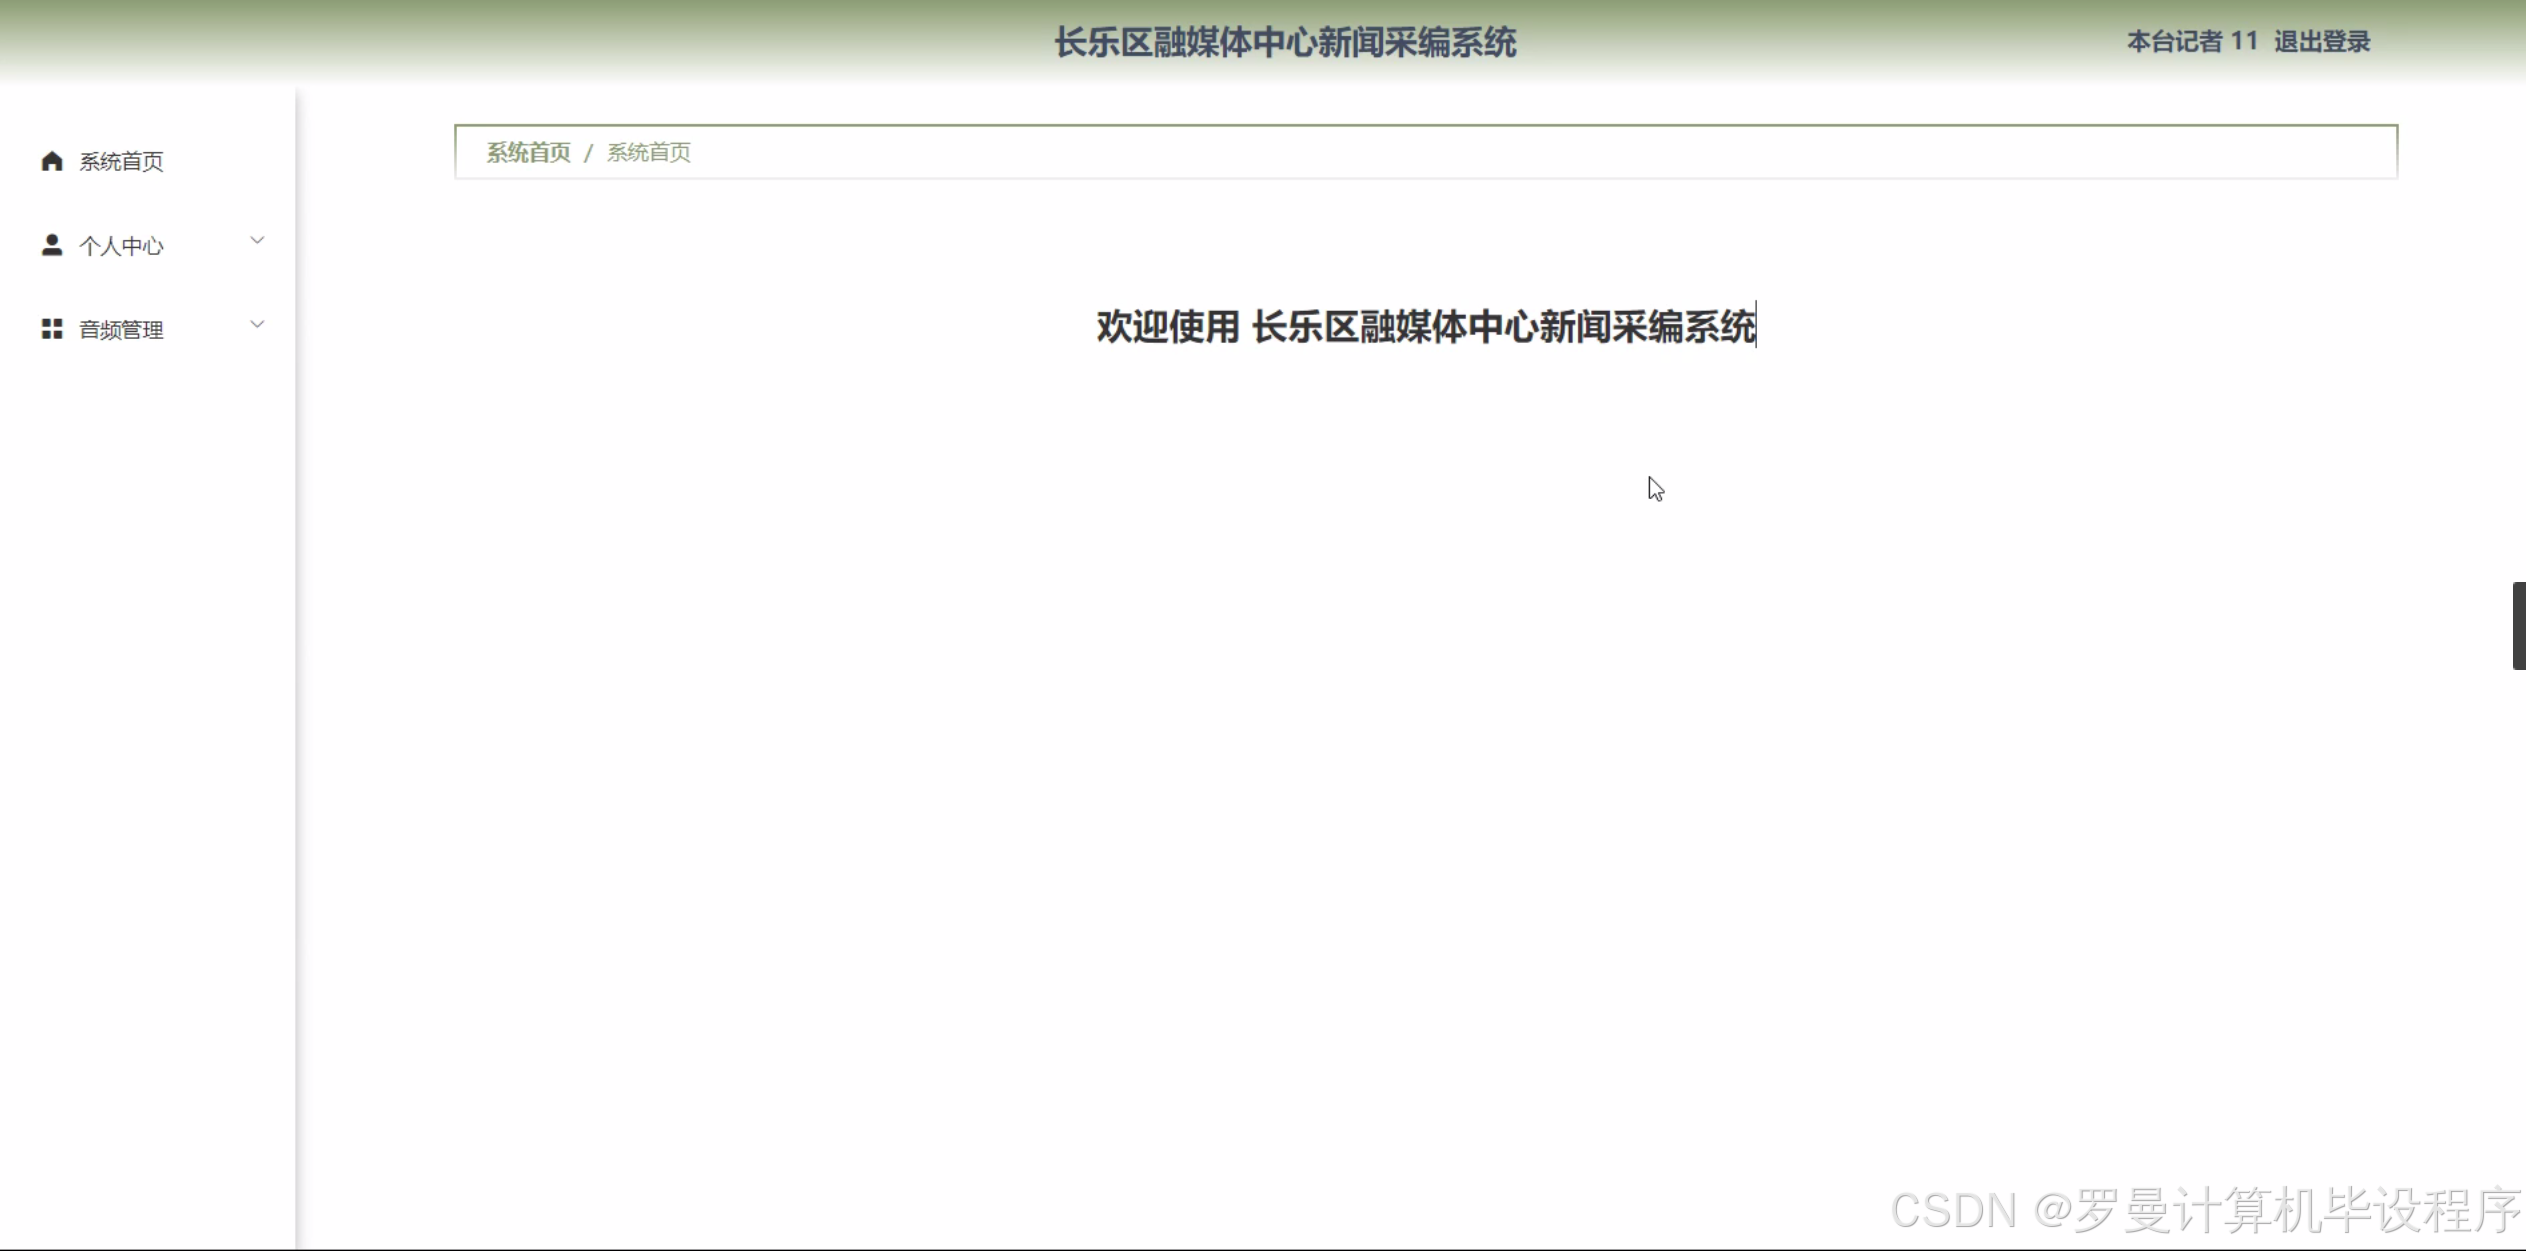This screenshot has width=2526, height=1251.
Task: Select the 音频管理 menu label
Action: point(121,330)
